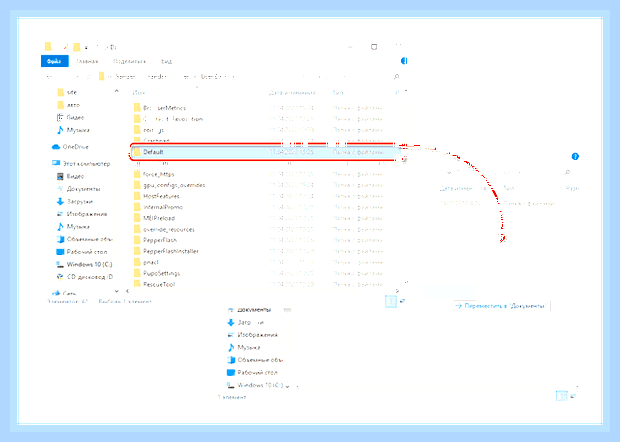Open the Поделиться ribbon tab
The height and width of the screenshot is (442, 620).
(x=129, y=61)
